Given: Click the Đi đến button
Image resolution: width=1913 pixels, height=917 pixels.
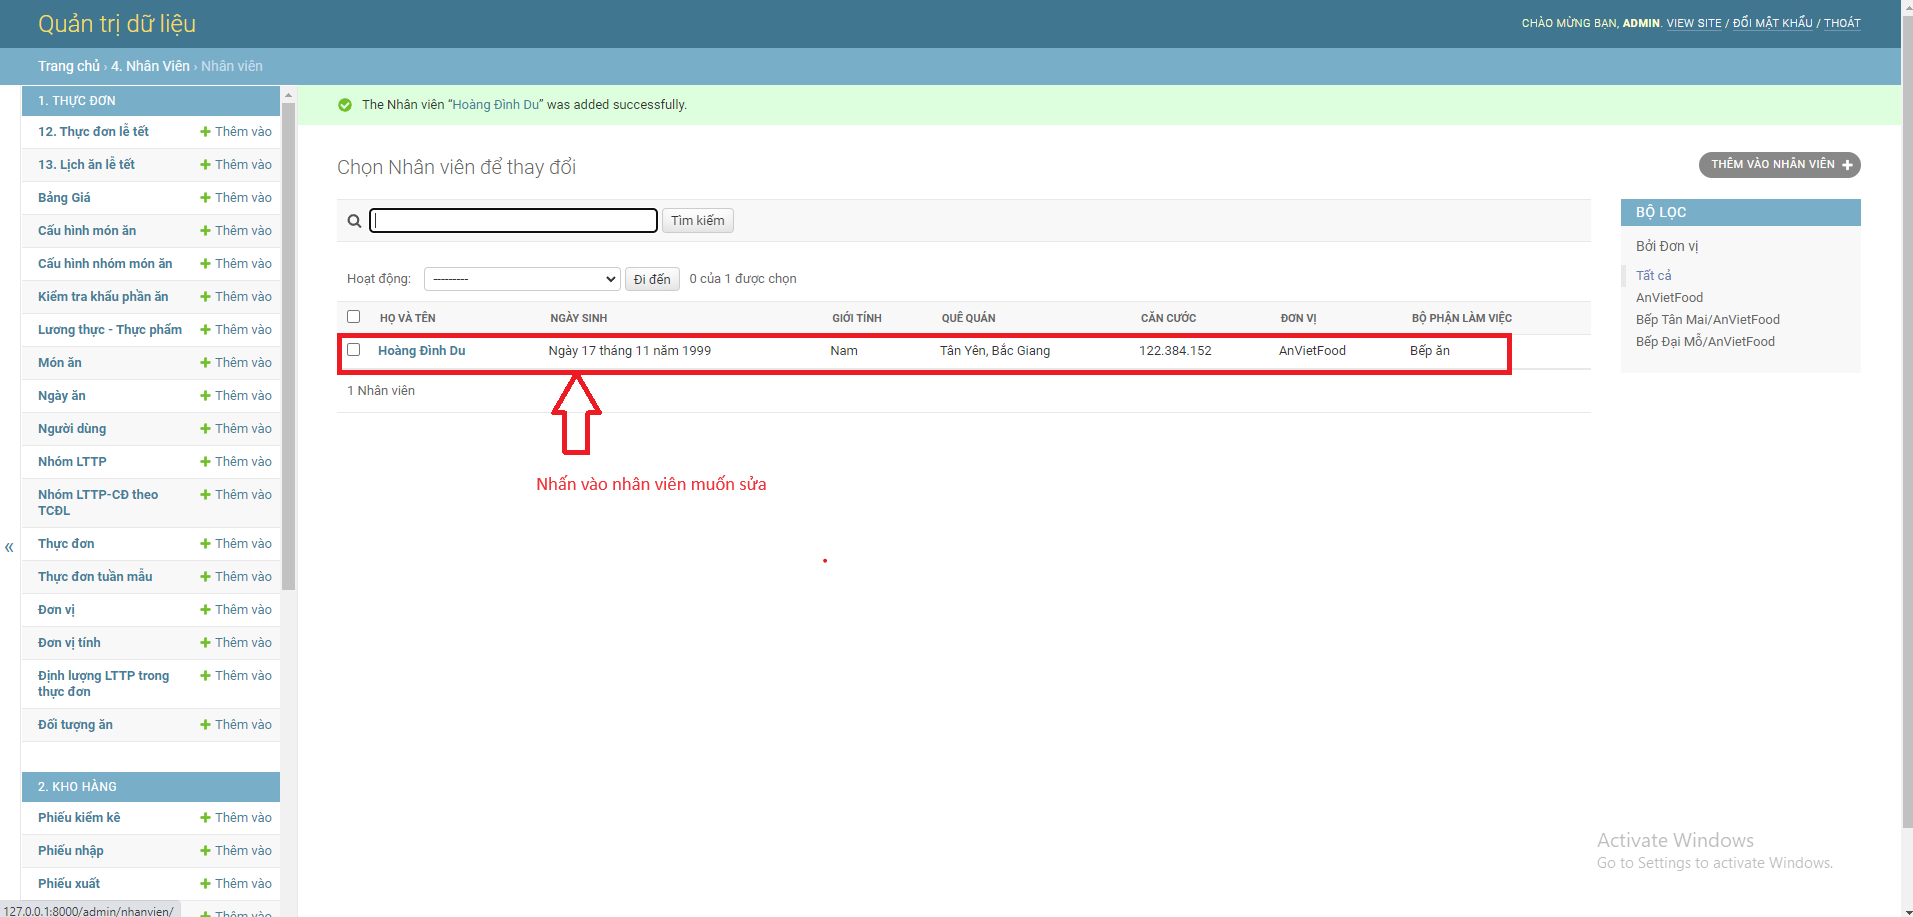Looking at the screenshot, I should point(651,278).
